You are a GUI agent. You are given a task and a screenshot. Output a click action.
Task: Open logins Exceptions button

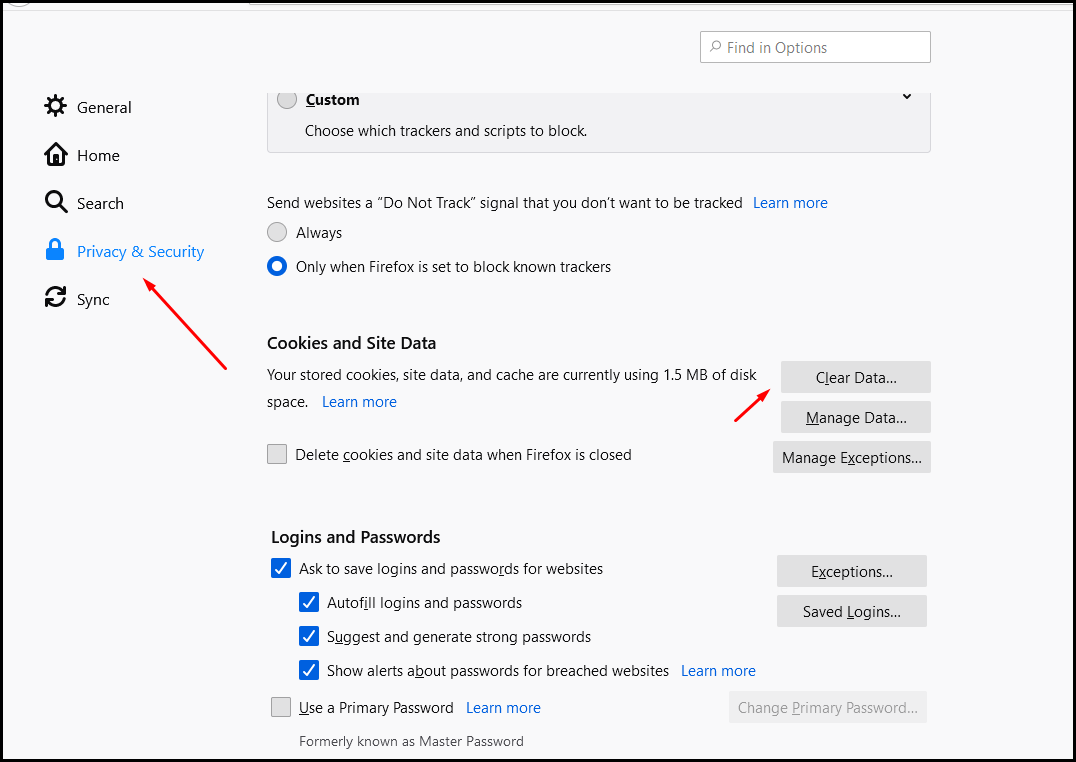click(852, 571)
